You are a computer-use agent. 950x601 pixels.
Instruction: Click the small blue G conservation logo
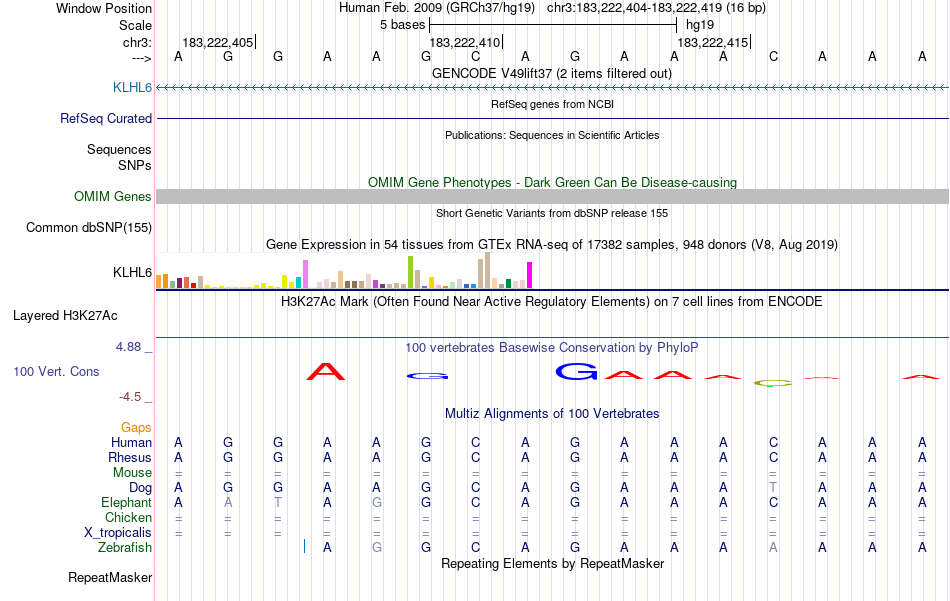(x=427, y=376)
